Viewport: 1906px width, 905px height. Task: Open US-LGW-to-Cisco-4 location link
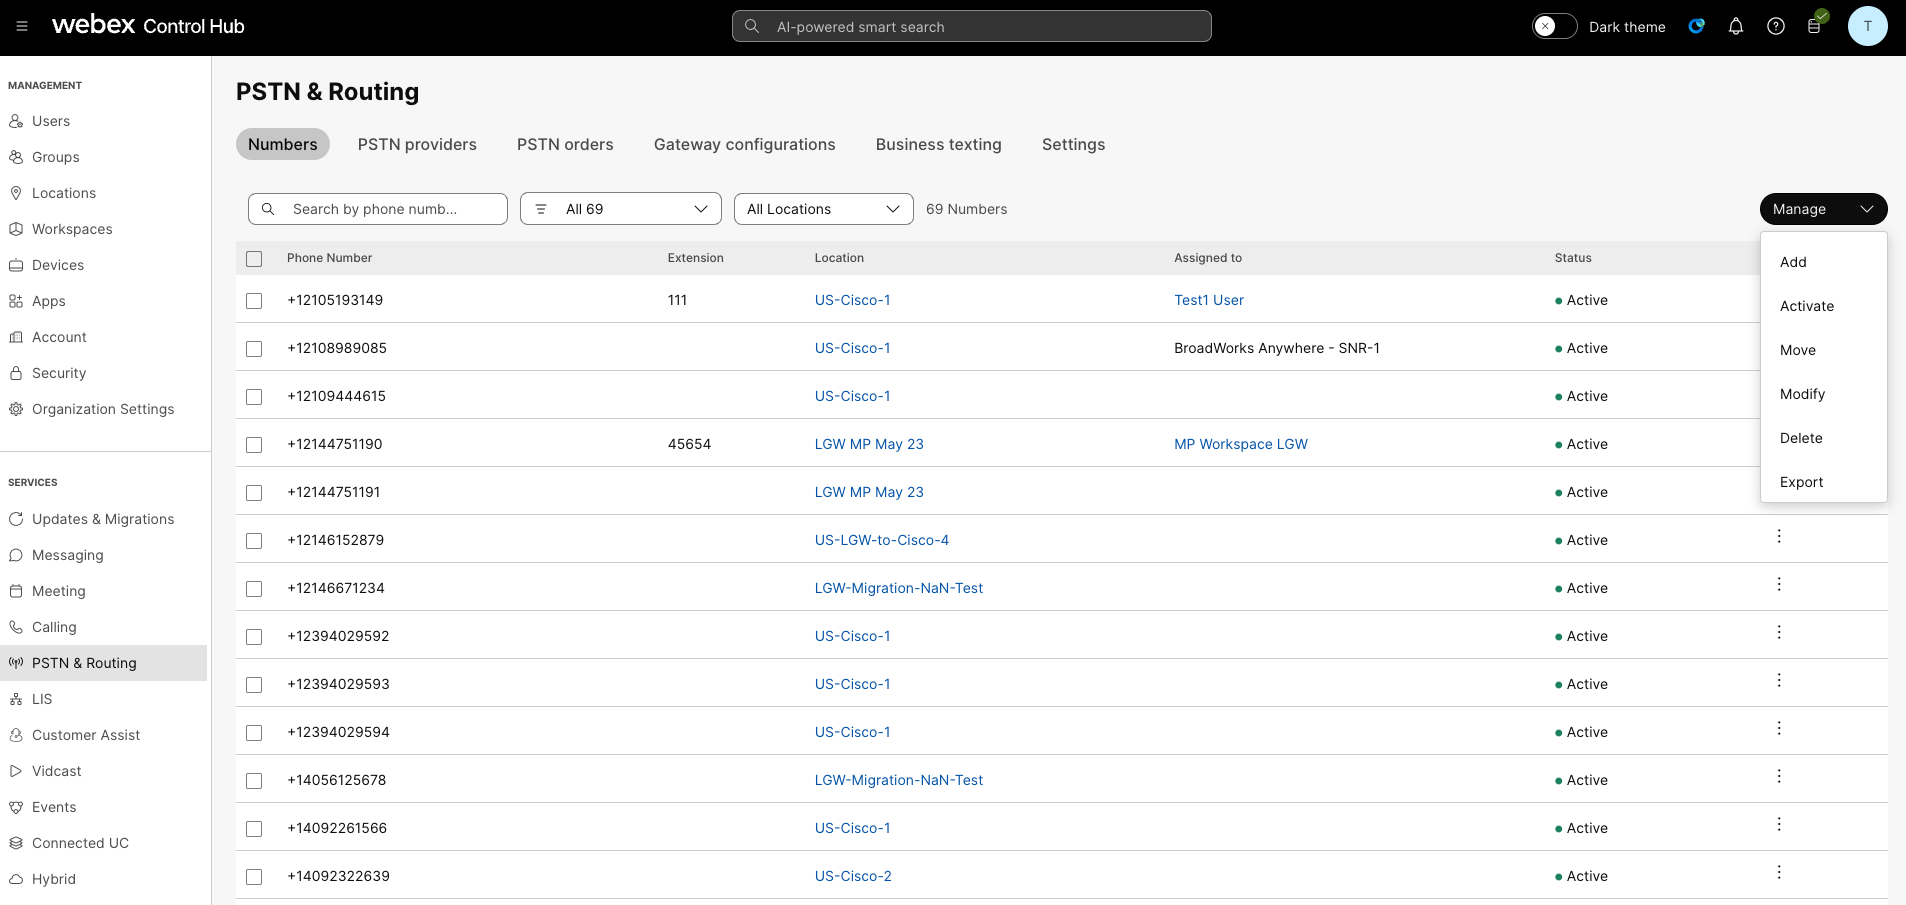point(882,540)
